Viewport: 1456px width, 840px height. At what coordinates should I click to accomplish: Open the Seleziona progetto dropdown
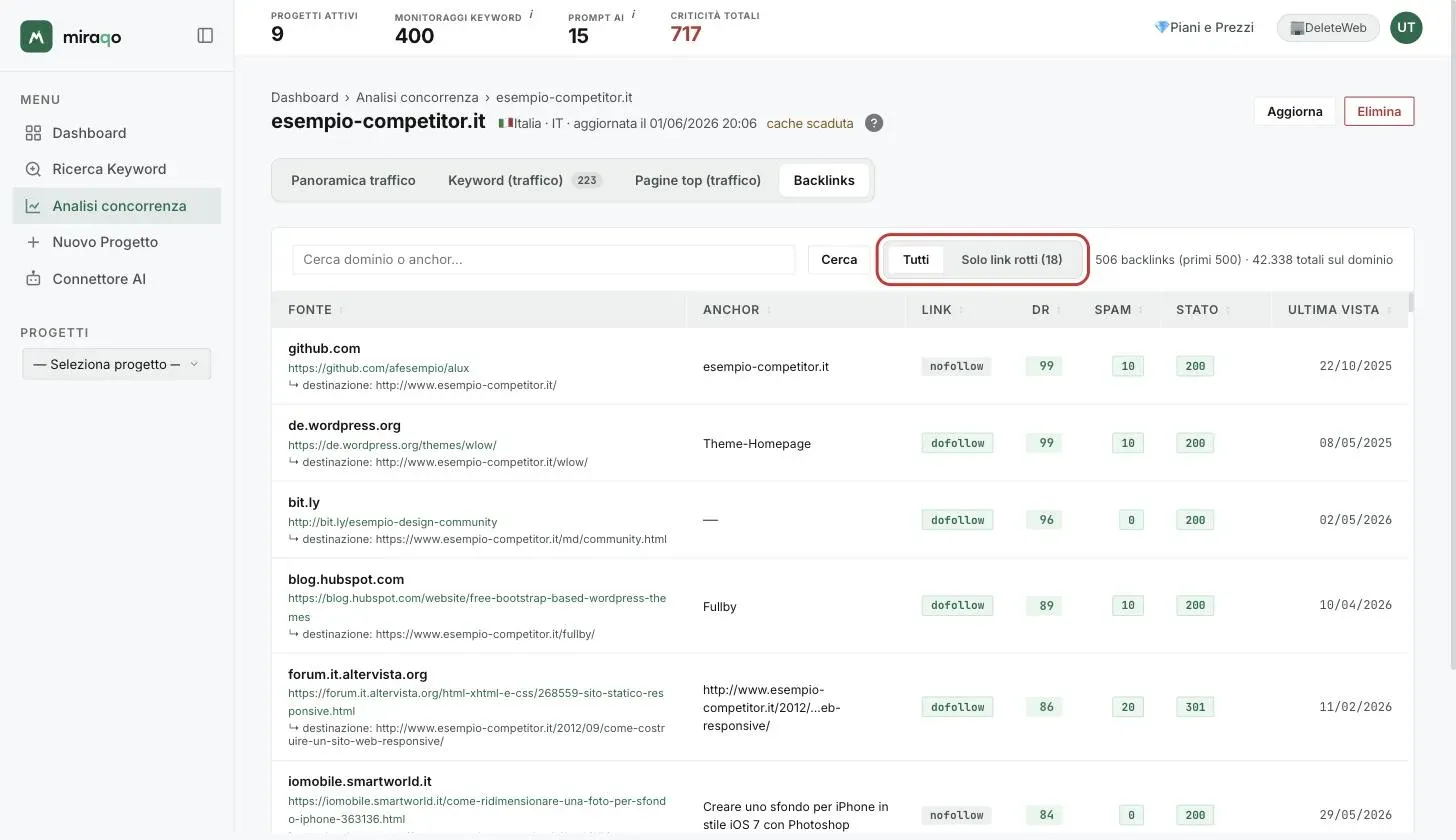tap(117, 364)
